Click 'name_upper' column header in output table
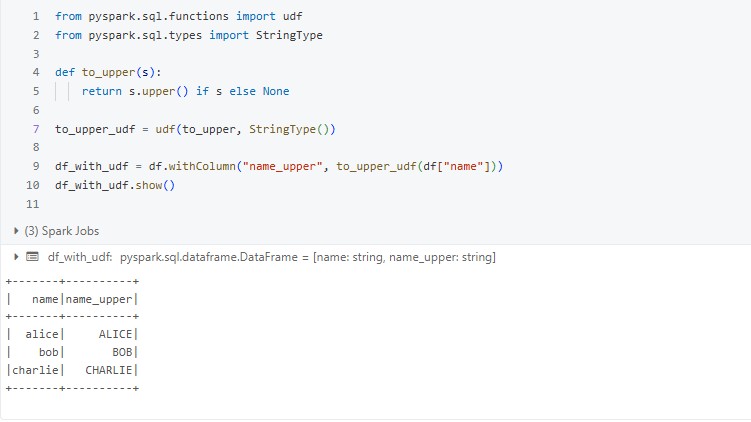Image resolution: width=751 pixels, height=422 pixels. pos(99,299)
